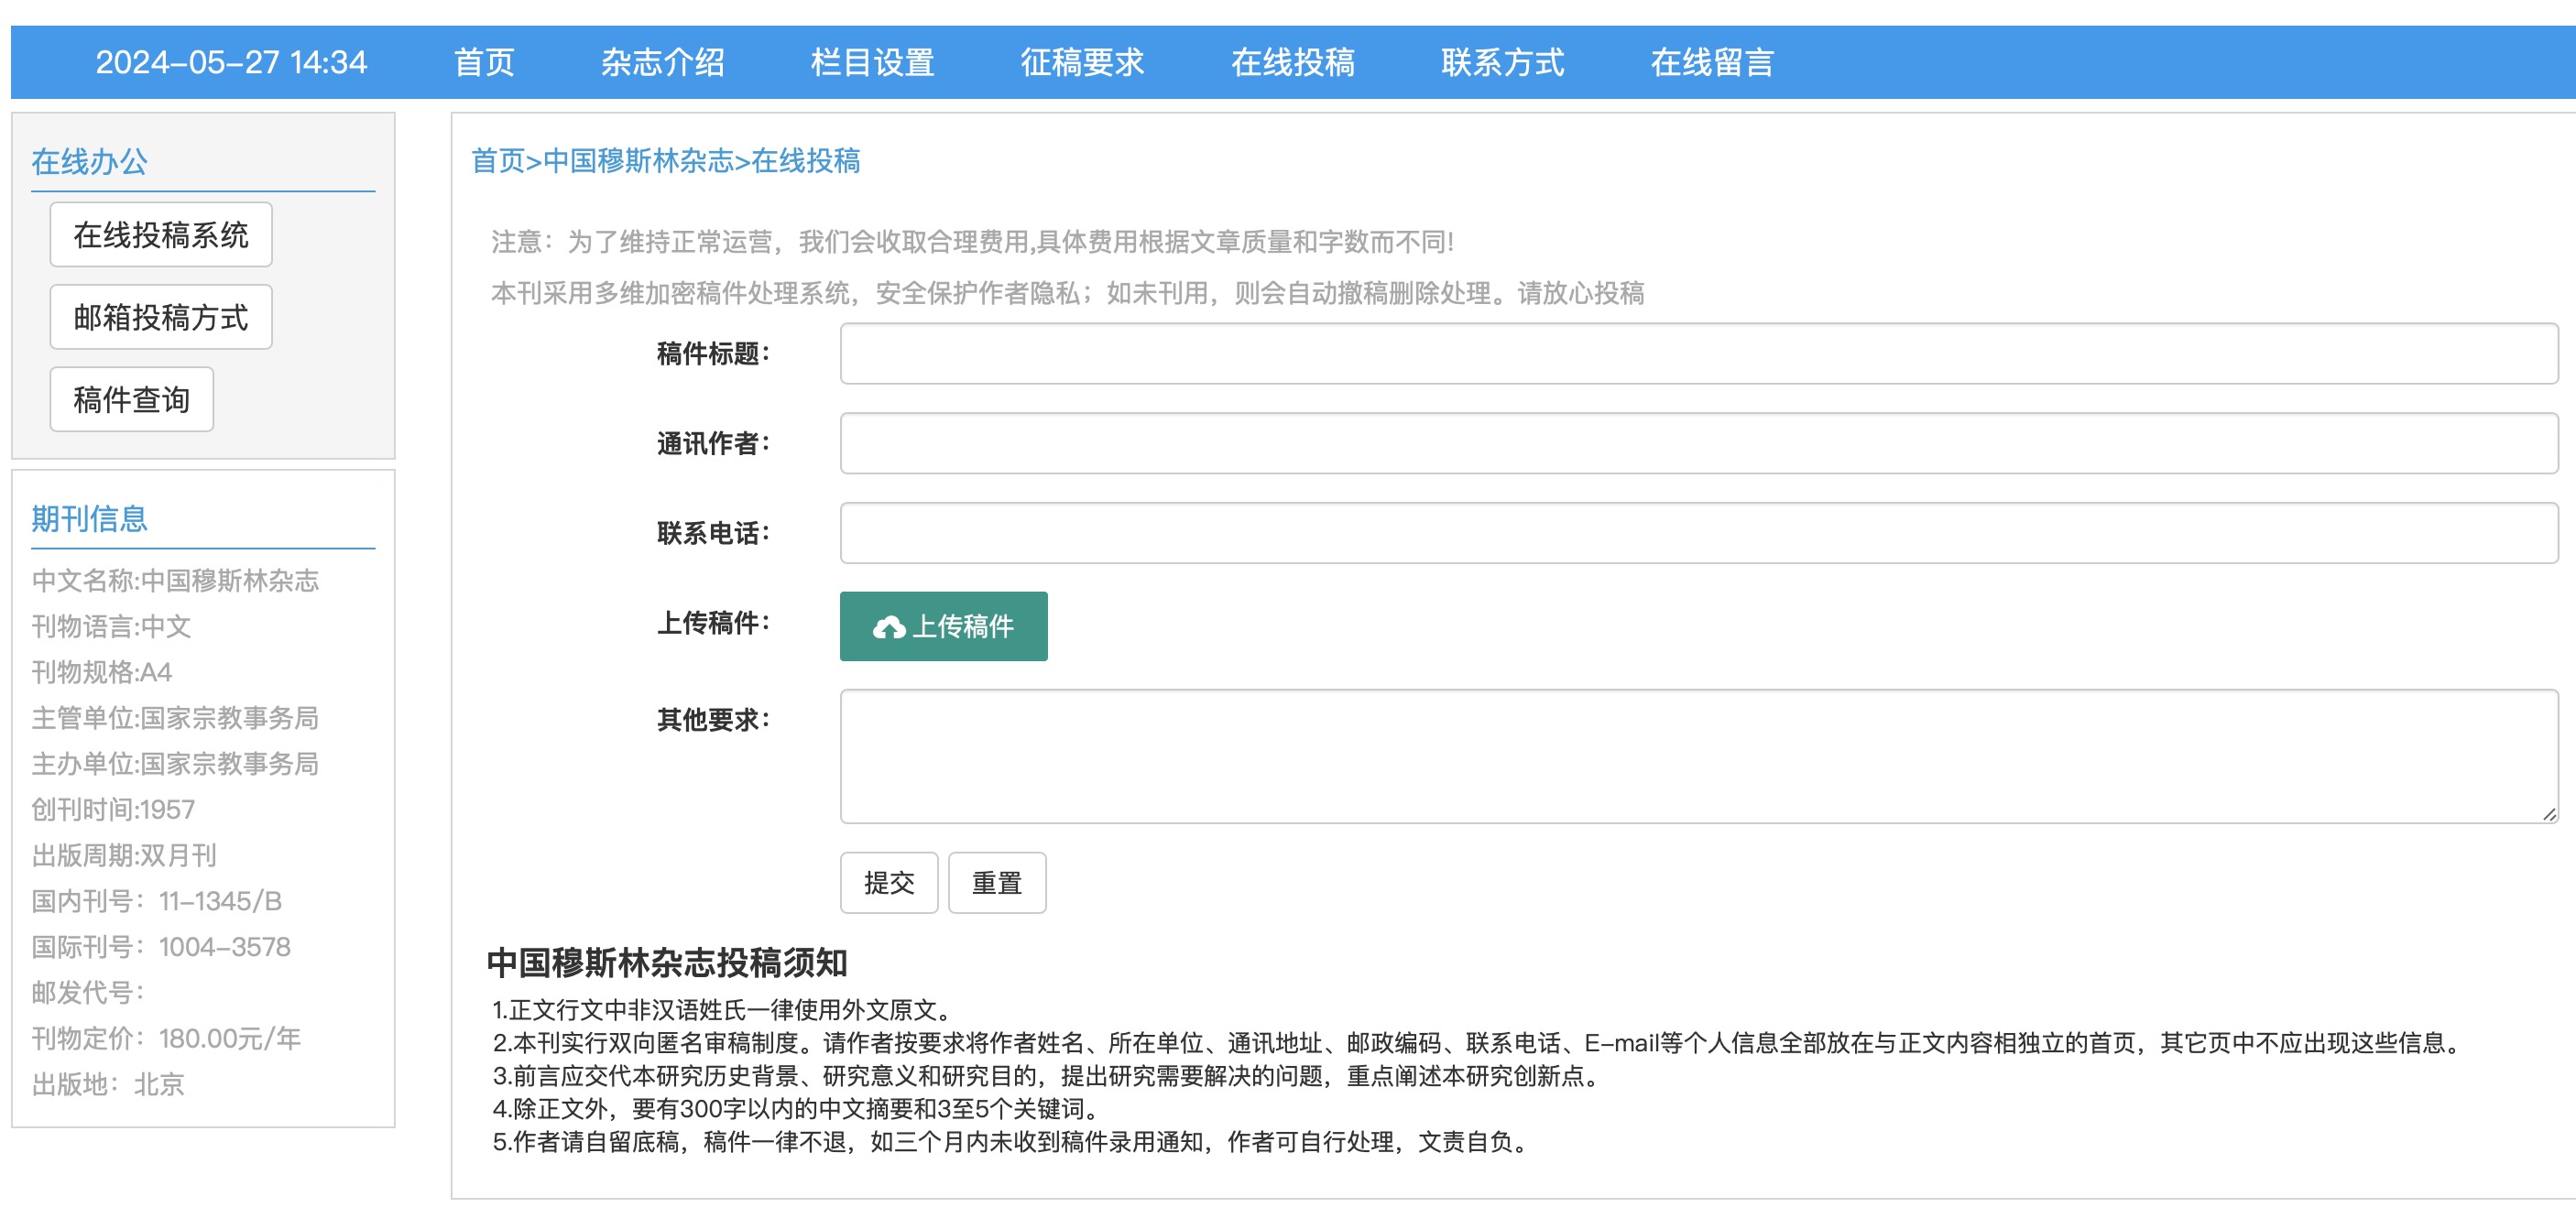This screenshot has width=2576, height=1218.
Task: Click the 其他要求 text area
Action: [1699, 756]
